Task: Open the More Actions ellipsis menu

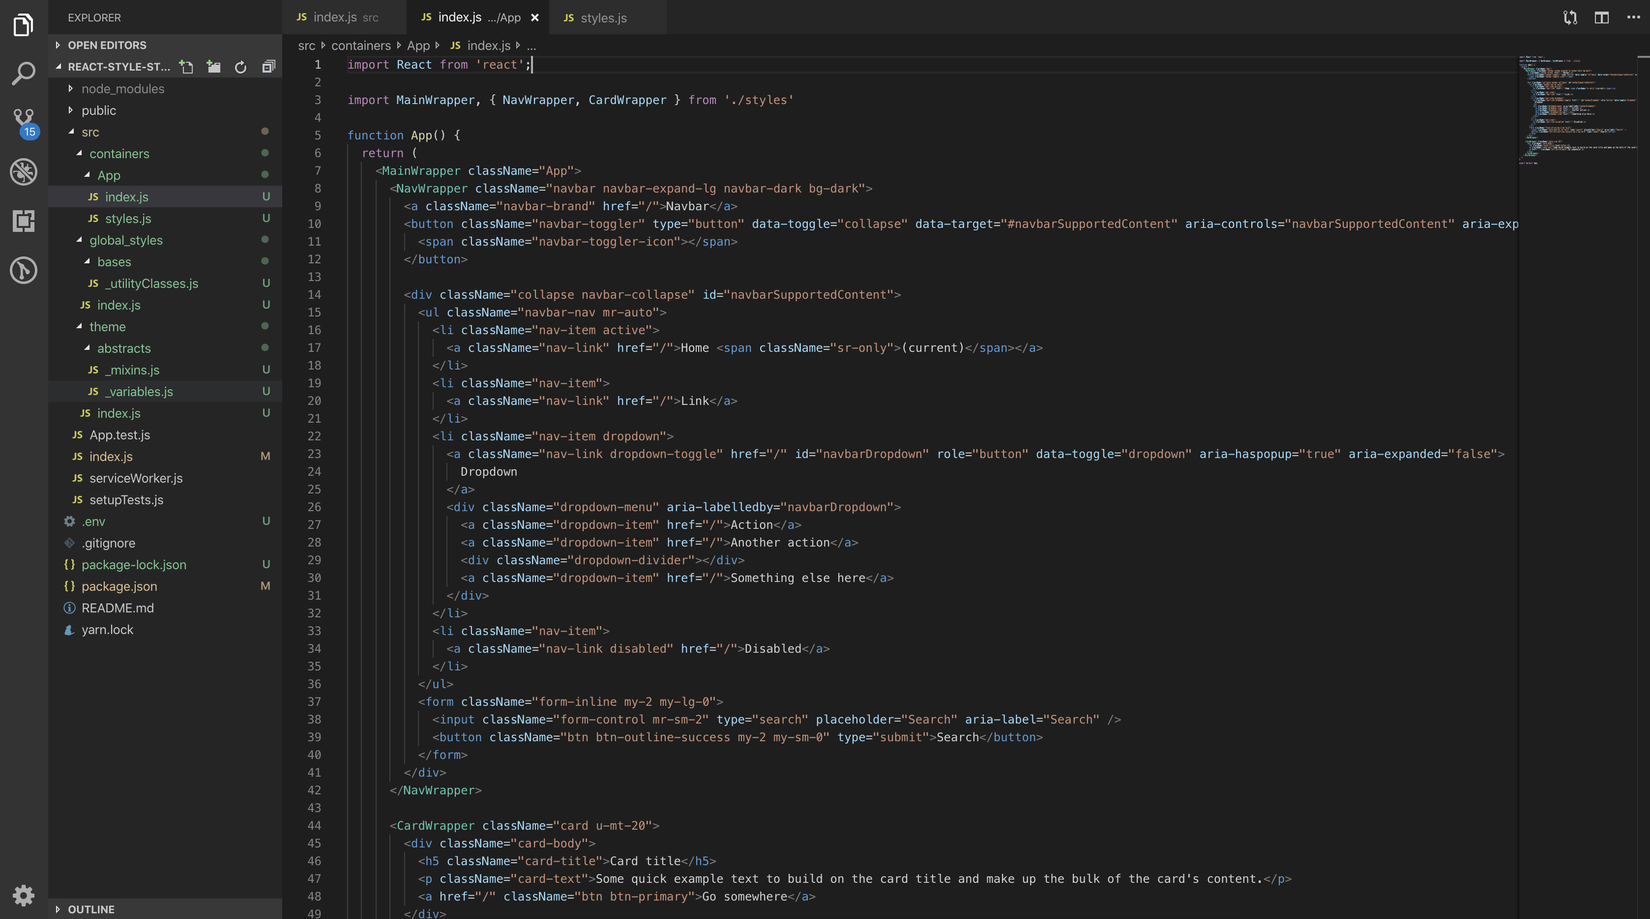Action: click(x=1633, y=18)
